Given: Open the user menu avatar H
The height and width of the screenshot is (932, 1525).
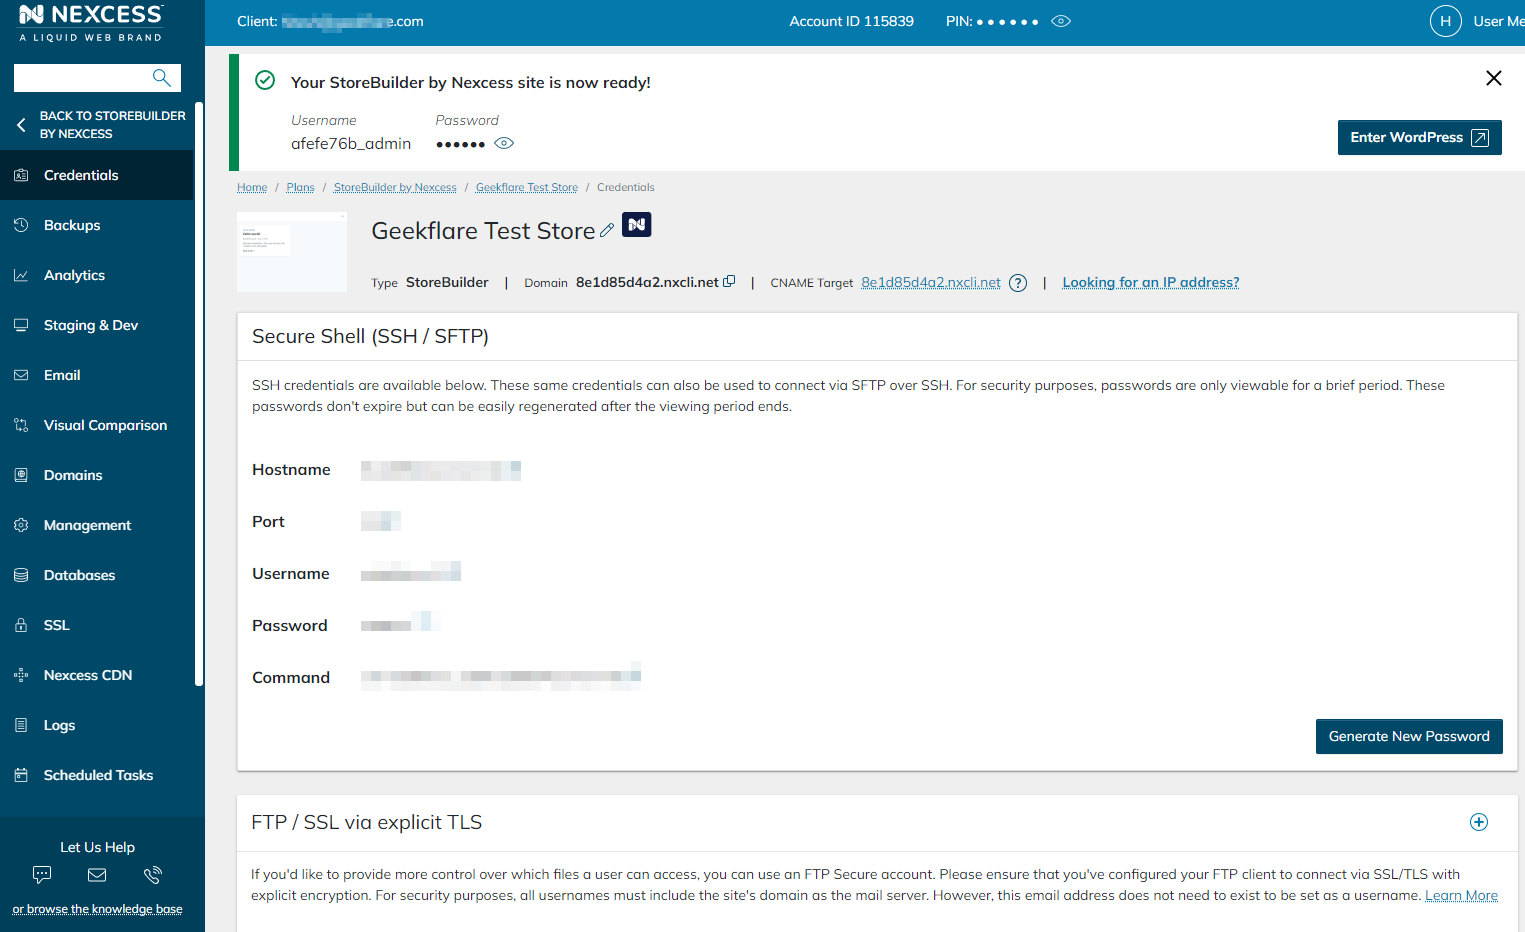Looking at the screenshot, I should (1445, 21).
